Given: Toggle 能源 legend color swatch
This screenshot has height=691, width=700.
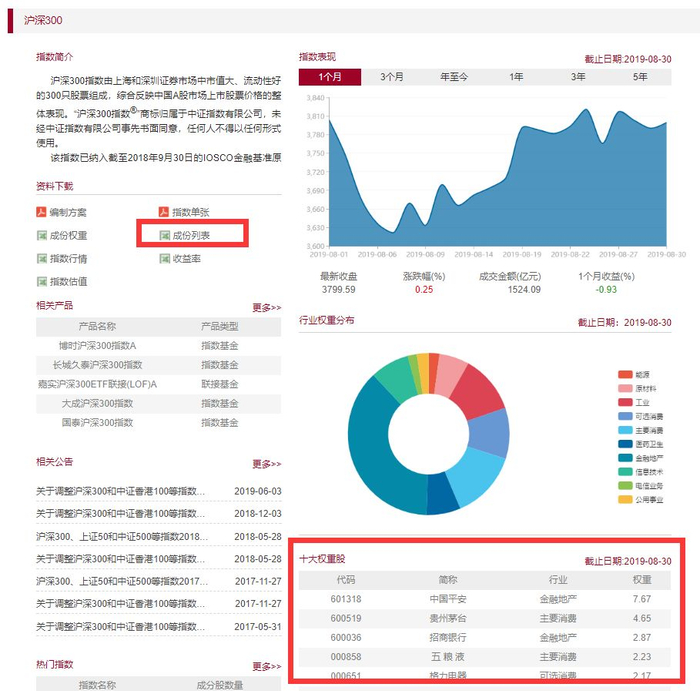Looking at the screenshot, I should (625, 374).
